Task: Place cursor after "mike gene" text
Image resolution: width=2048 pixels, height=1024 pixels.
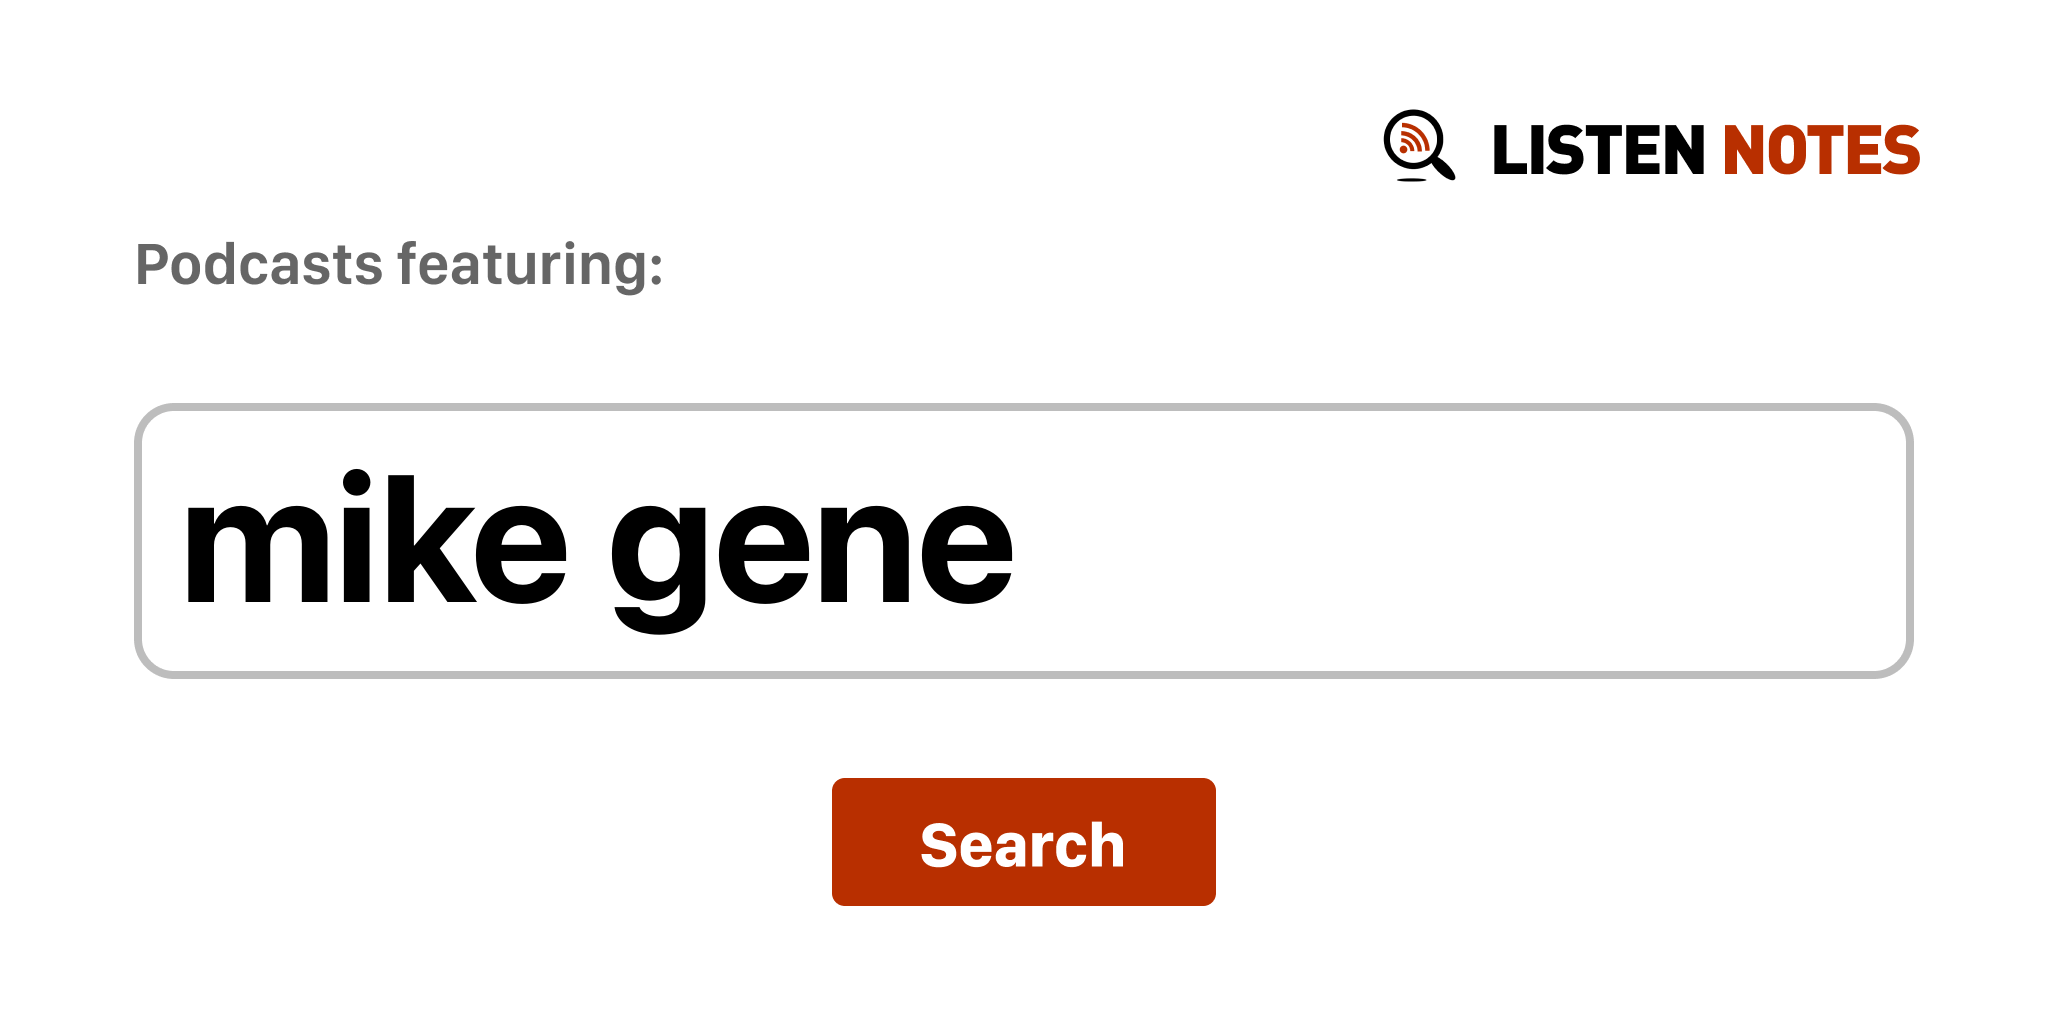Action: pyautogui.click(x=1020, y=541)
